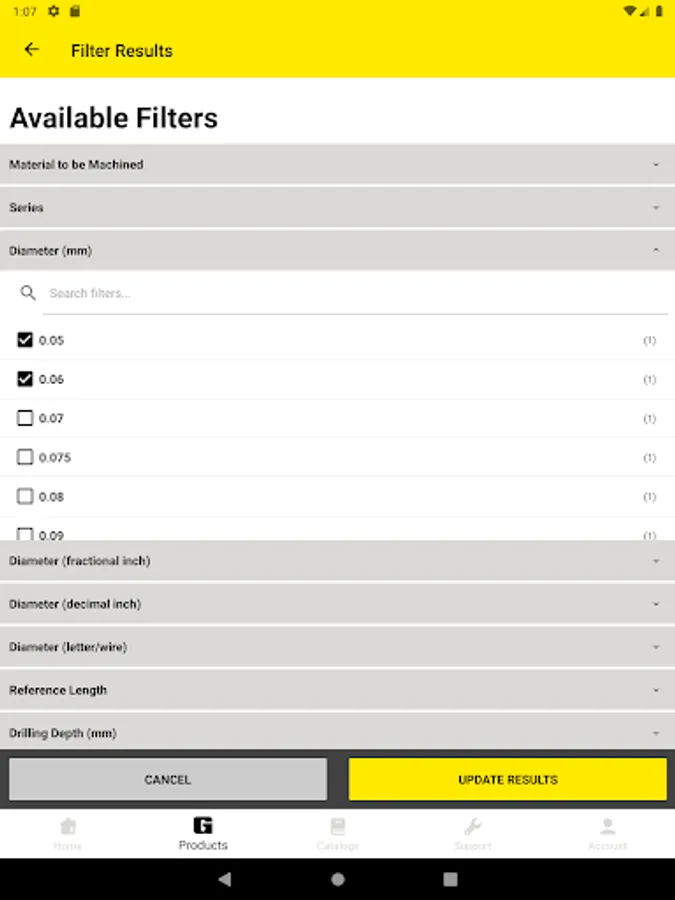Open the Products tab icon
Screen dimensions: 675x900
pyautogui.click(x=203, y=825)
